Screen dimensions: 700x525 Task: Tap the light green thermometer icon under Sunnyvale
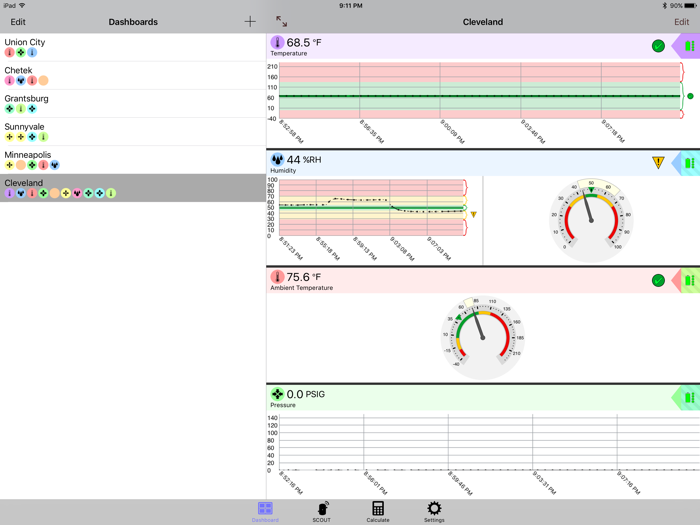[43, 137]
